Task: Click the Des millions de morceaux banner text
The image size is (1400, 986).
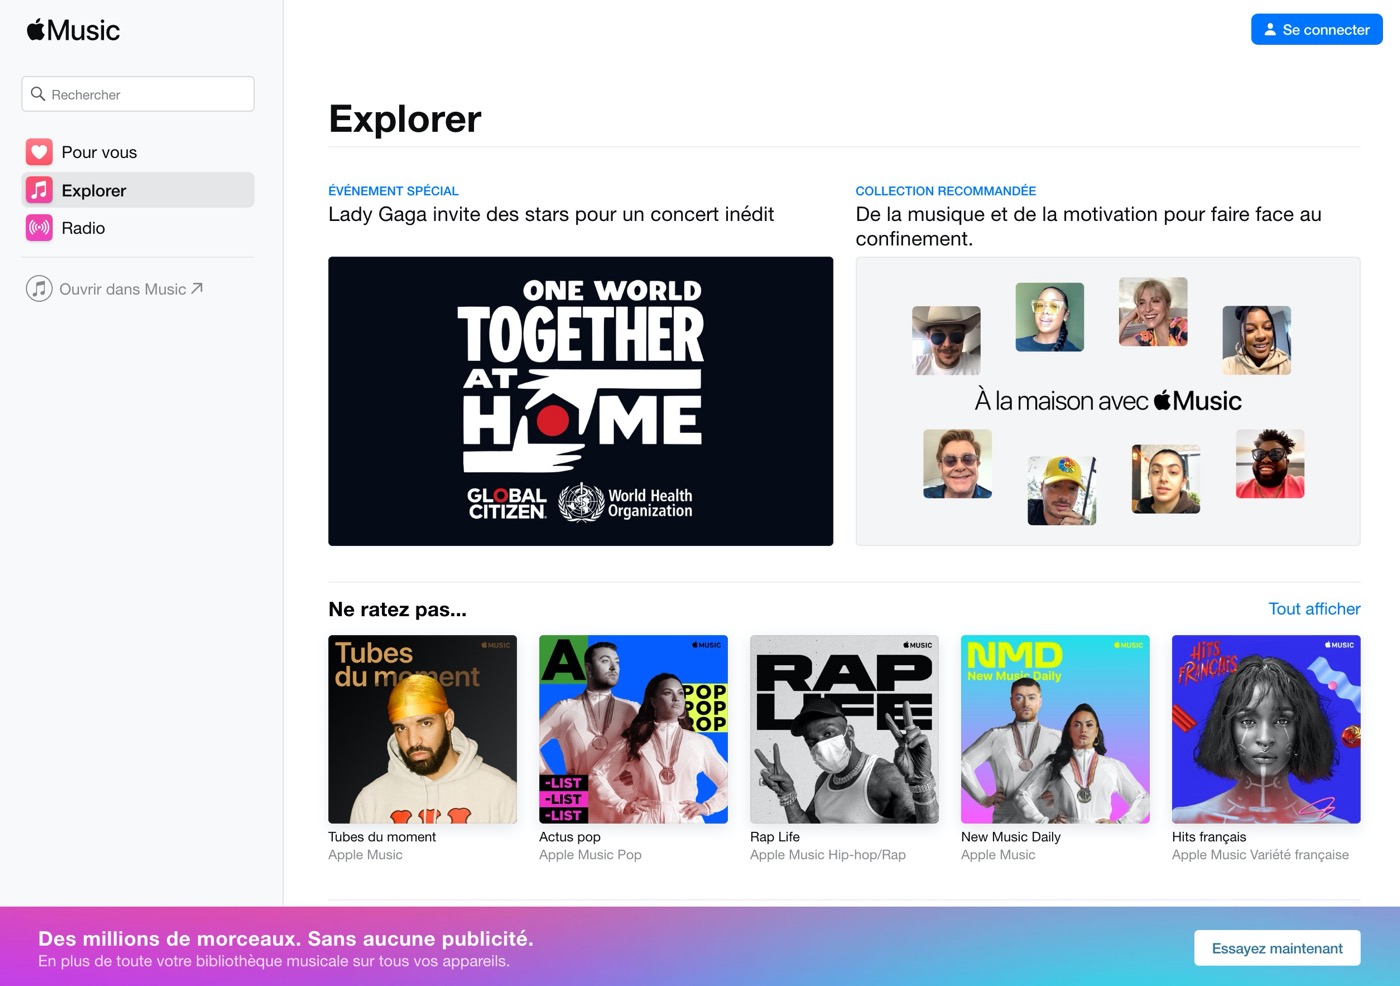Action: [x=286, y=939]
